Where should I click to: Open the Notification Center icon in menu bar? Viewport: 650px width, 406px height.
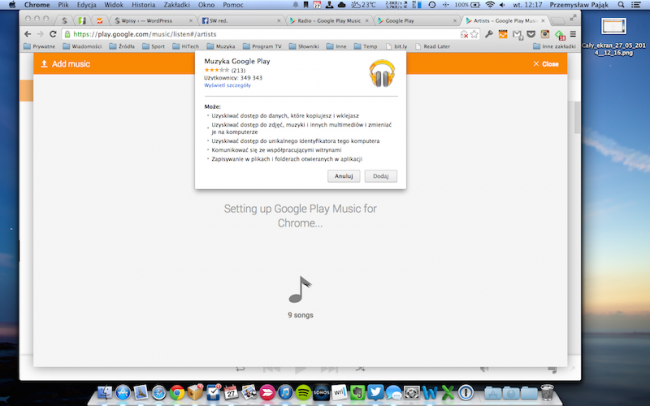pyautogui.click(x=635, y=5)
